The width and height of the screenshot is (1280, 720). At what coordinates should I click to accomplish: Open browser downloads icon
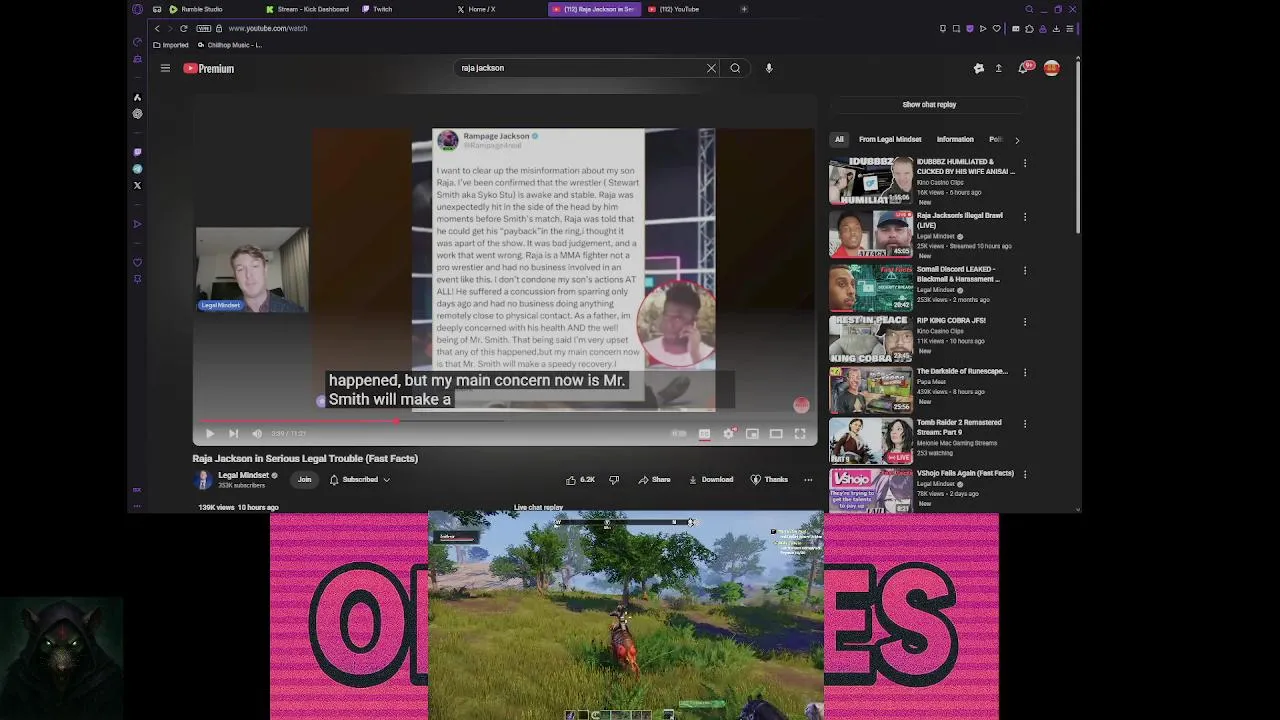click(x=1056, y=28)
